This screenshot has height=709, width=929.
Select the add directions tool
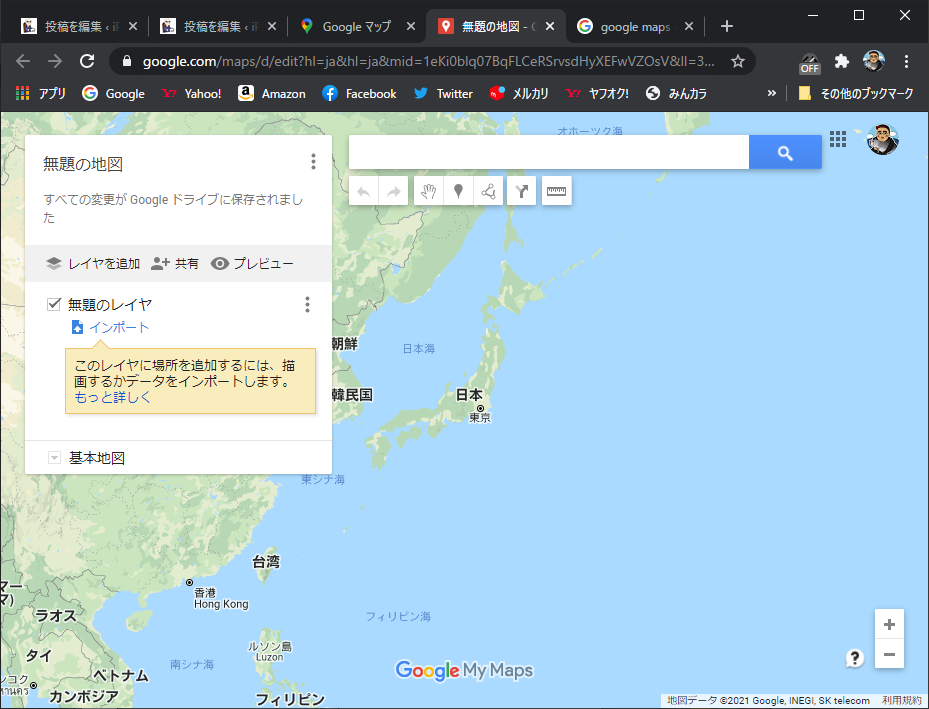coord(521,191)
